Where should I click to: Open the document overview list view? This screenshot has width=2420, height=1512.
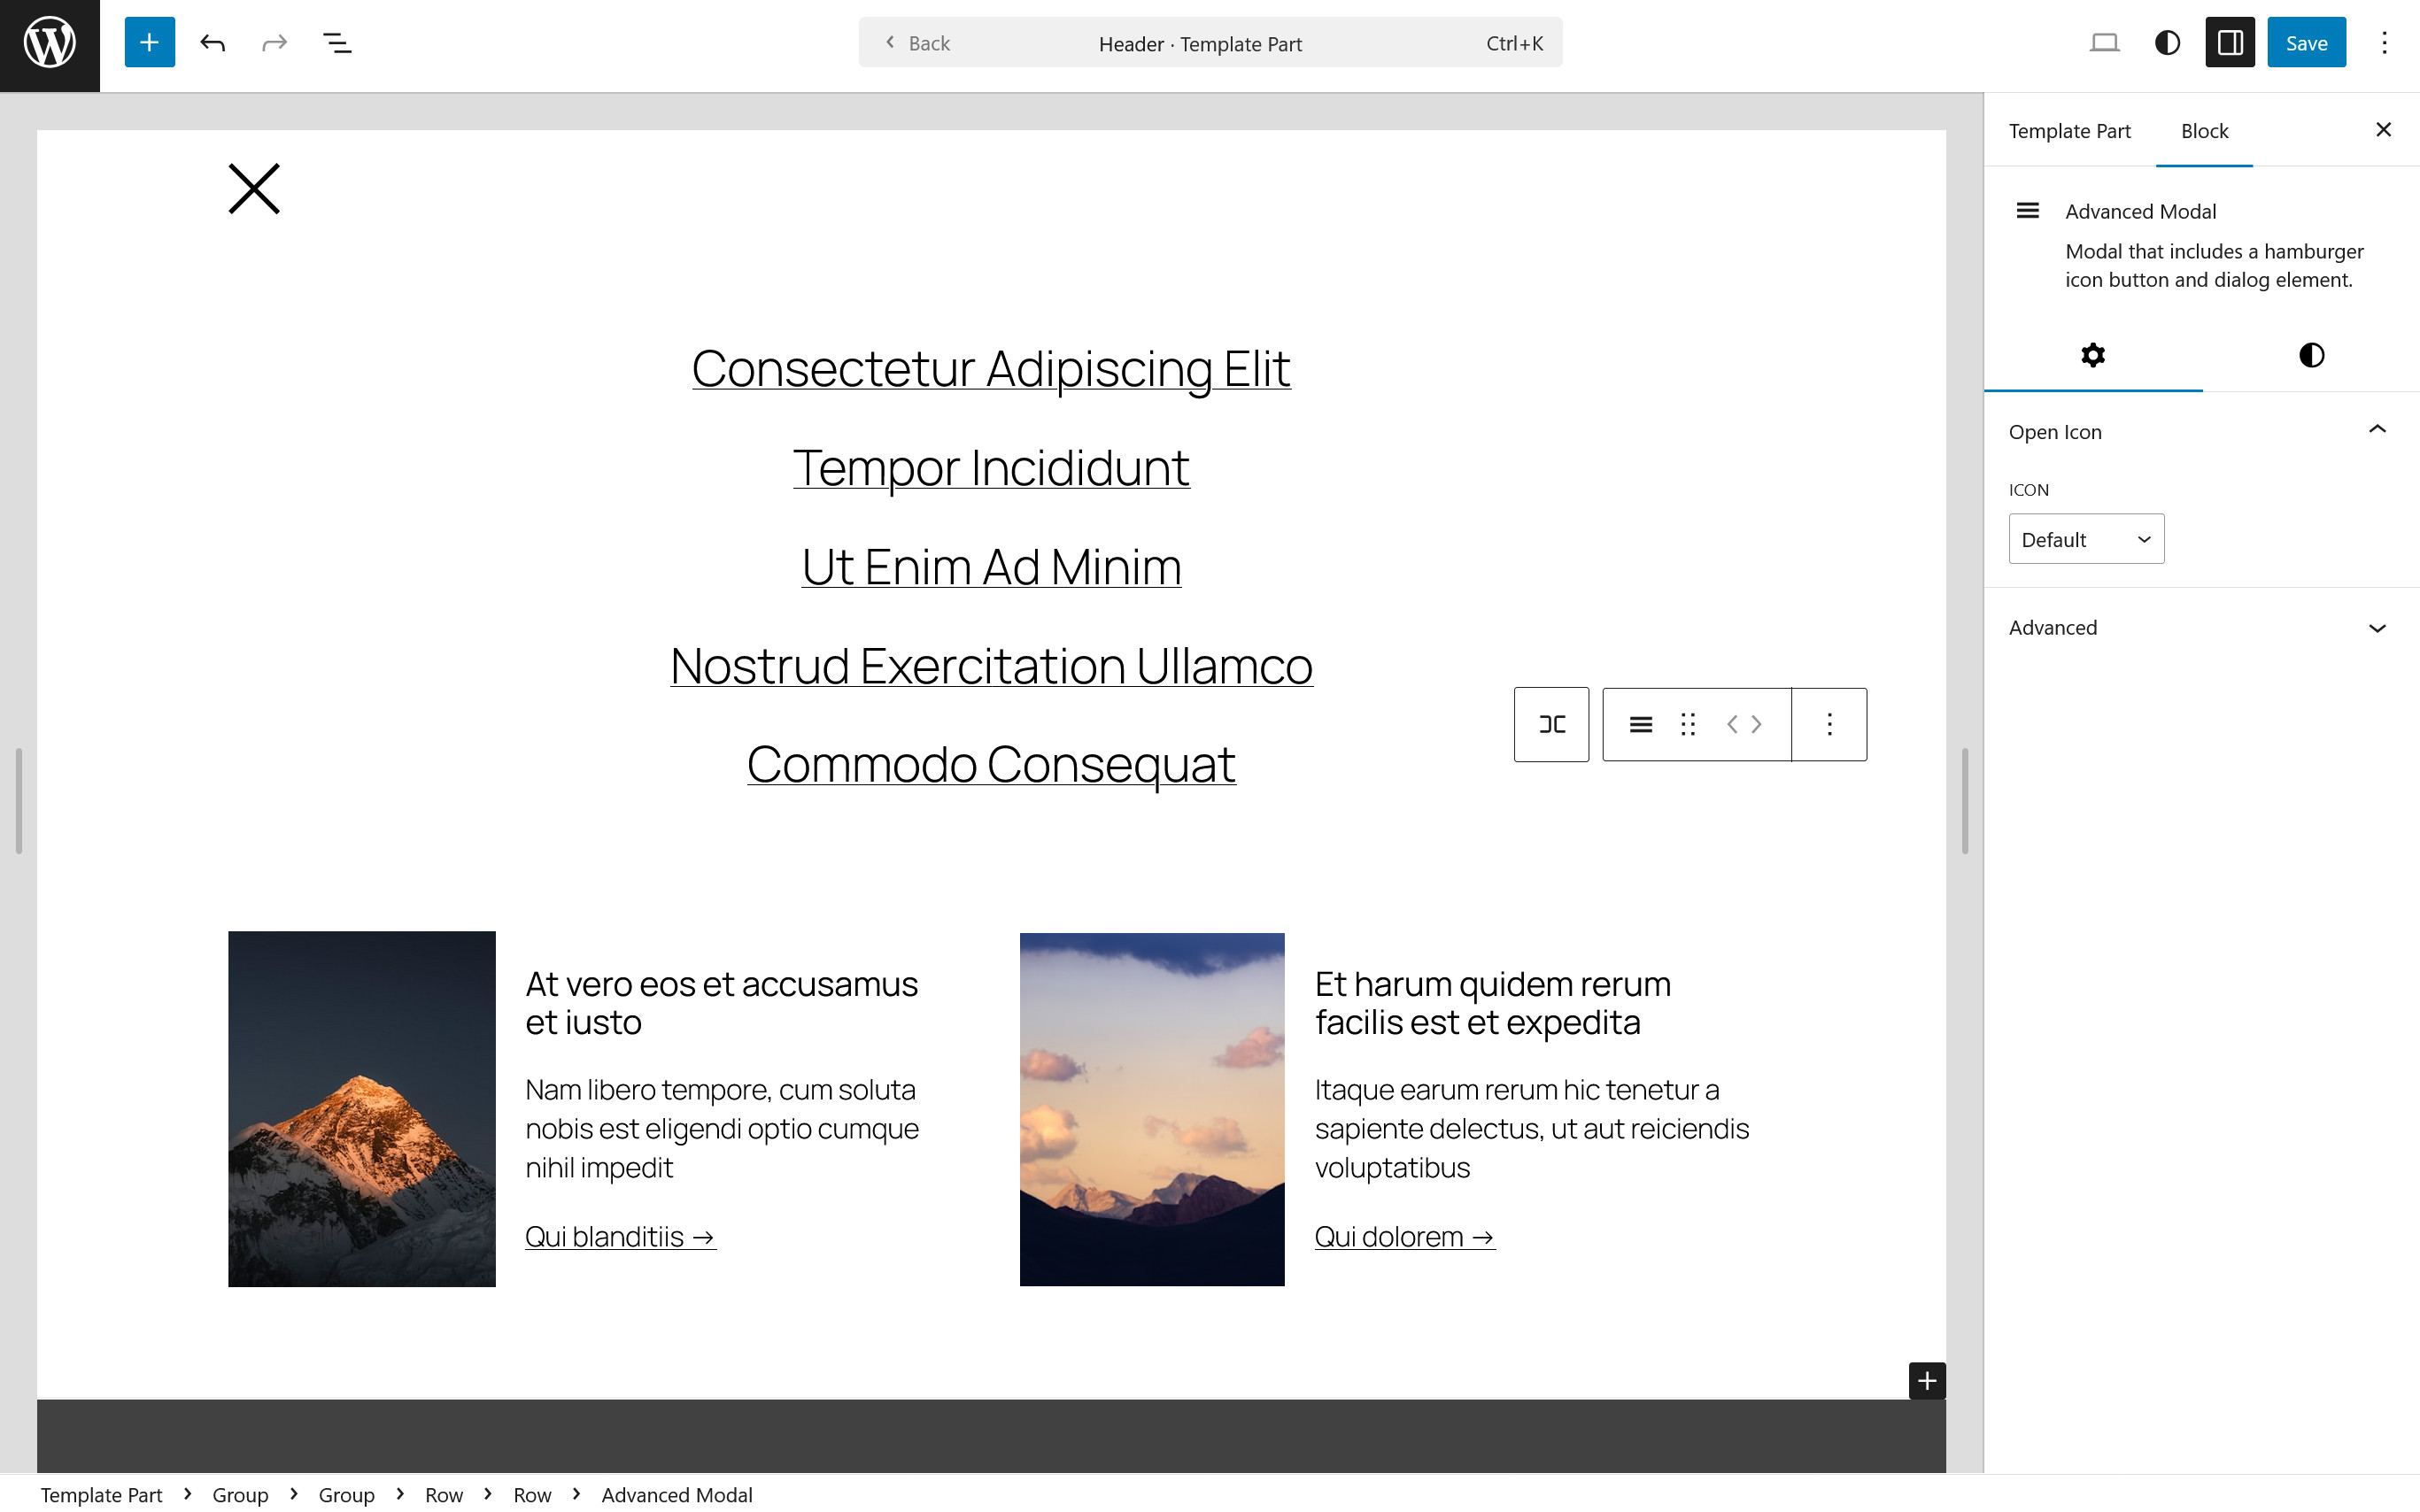click(x=337, y=43)
